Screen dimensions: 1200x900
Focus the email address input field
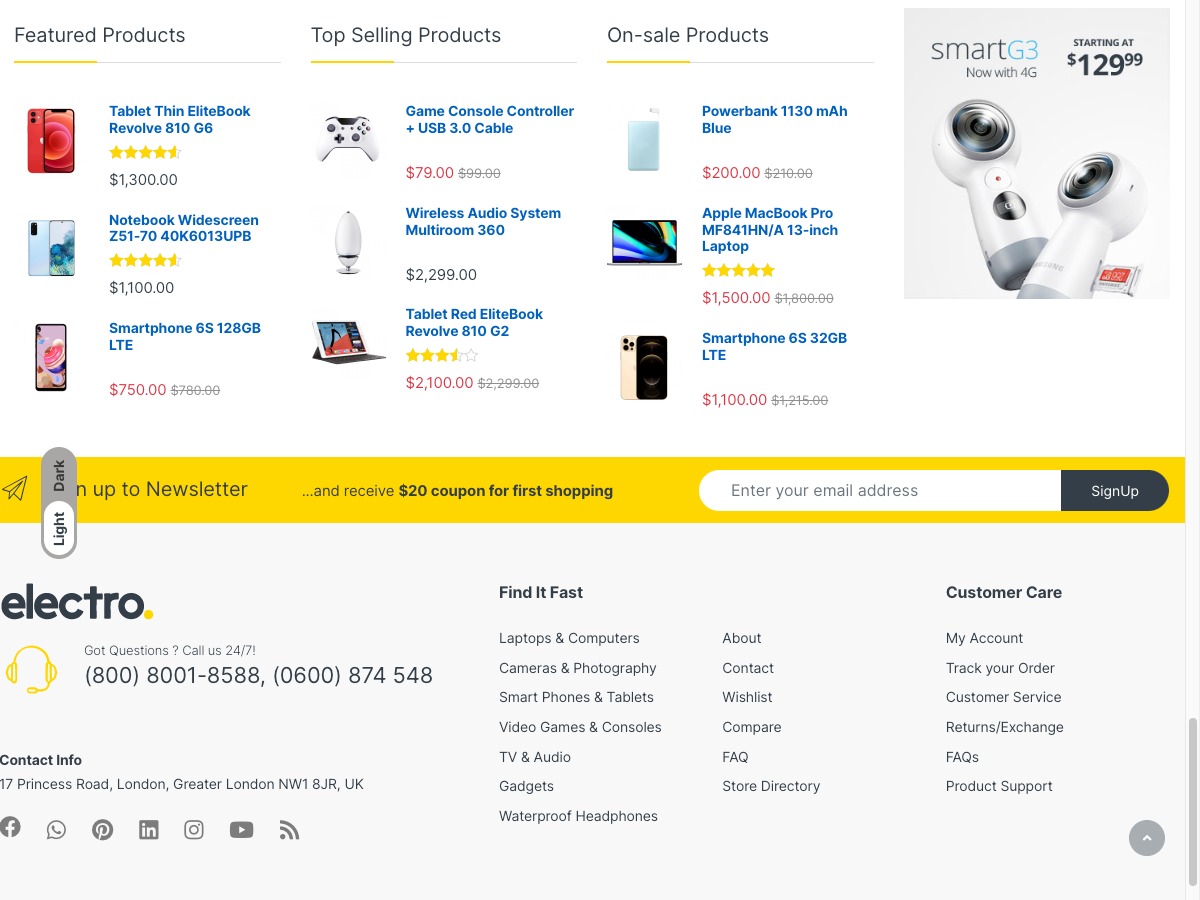click(880, 491)
